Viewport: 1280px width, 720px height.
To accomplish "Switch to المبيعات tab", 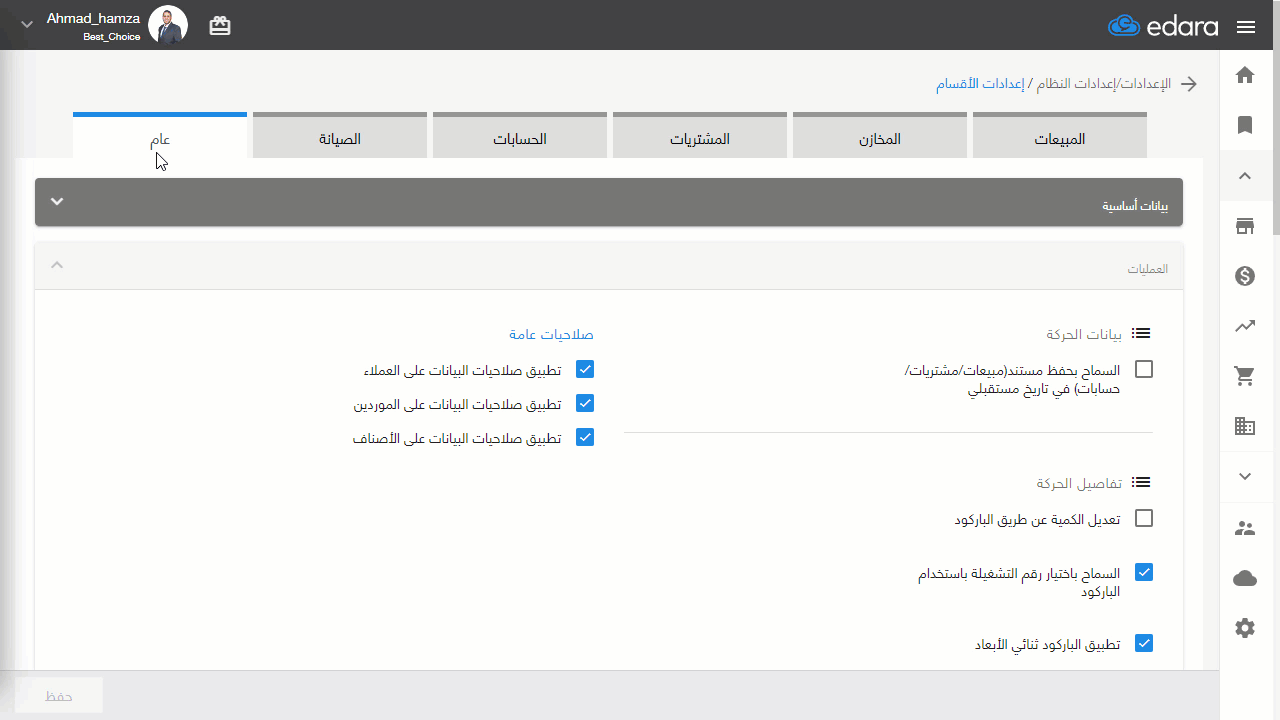I will pyautogui.click(x=1060, y=137).
